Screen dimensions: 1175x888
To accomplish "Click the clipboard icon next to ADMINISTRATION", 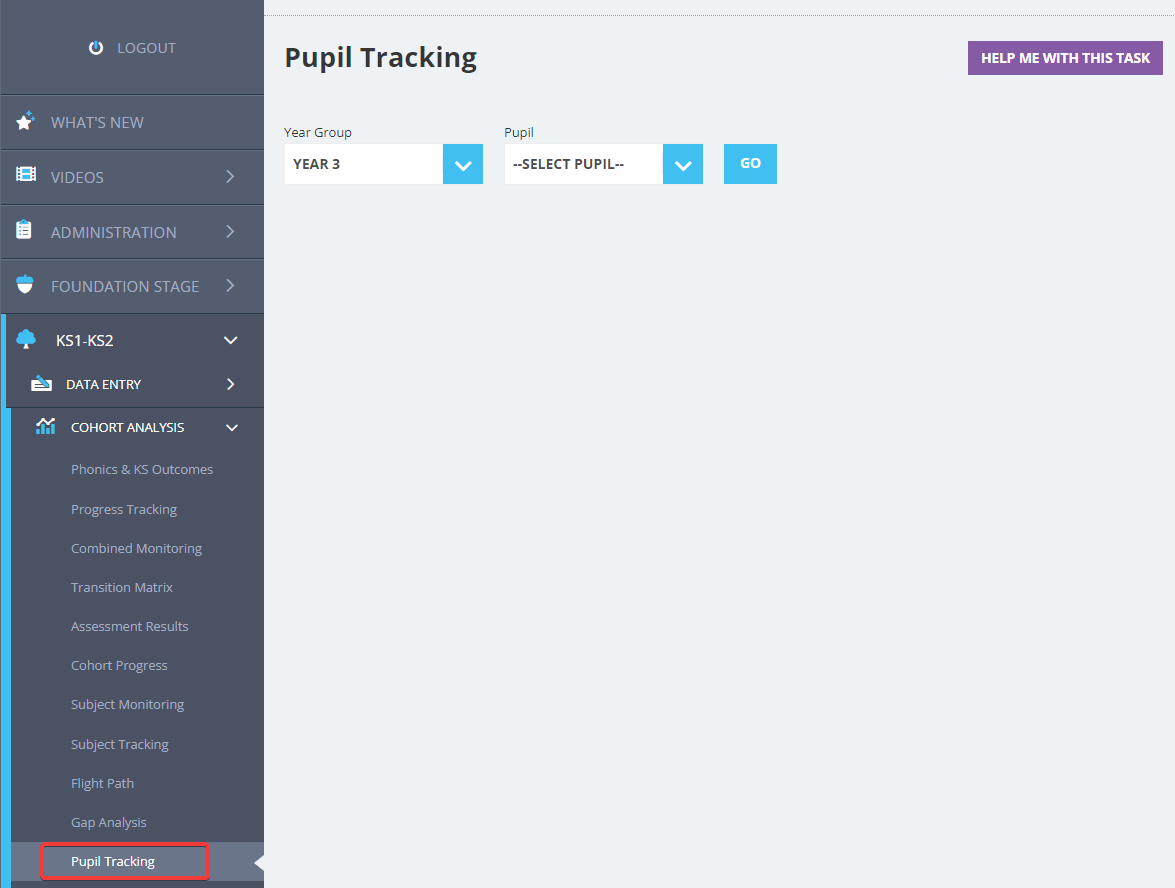I will (24, 231).
